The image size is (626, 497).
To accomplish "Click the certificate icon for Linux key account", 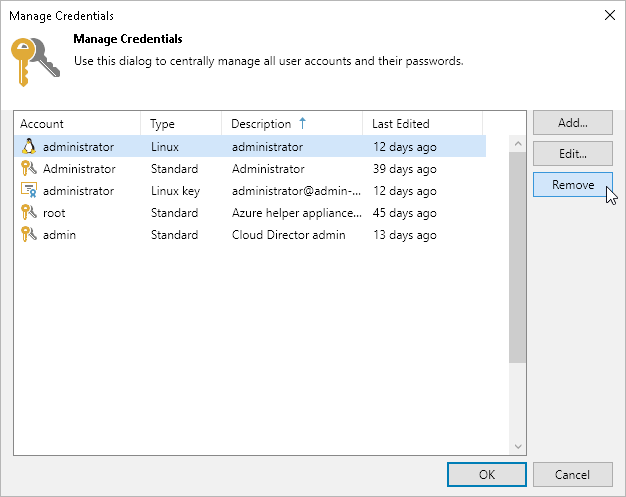I will click(29, 190).
